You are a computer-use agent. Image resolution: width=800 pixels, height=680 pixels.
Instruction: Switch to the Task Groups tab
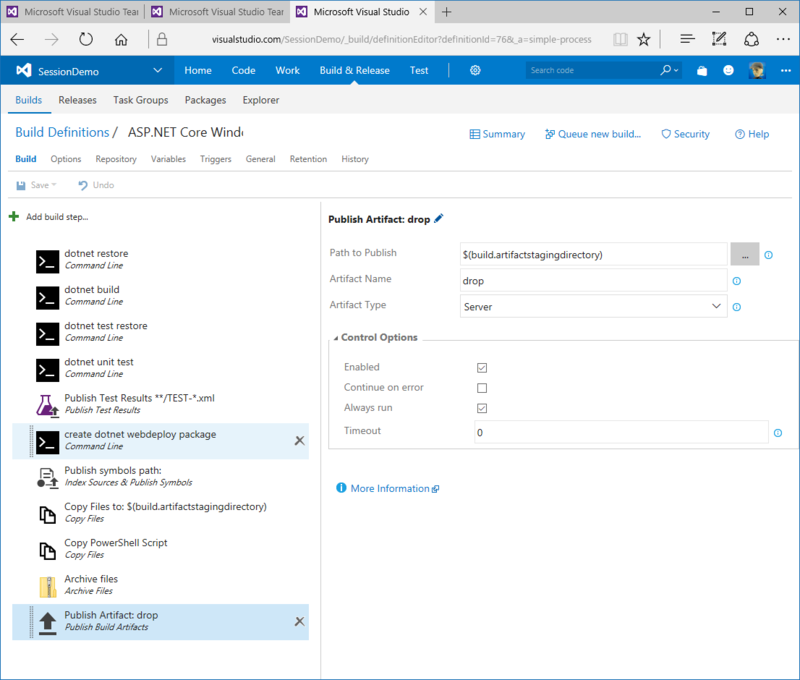coord(141,100)
